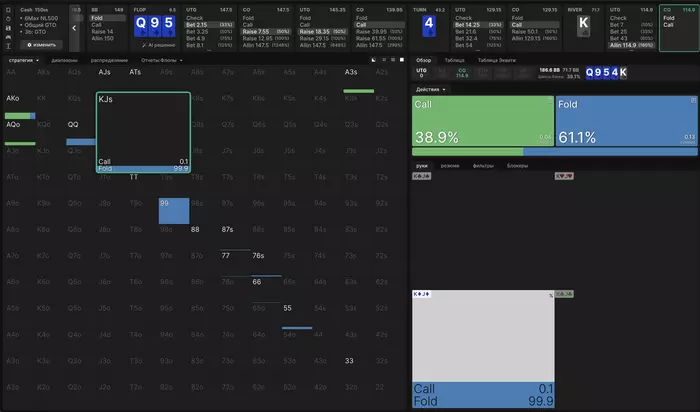The height and width of the screenshot is (412, 700).
Task: Click the blue Fold 61.1% card
Action: pos(626,121)
